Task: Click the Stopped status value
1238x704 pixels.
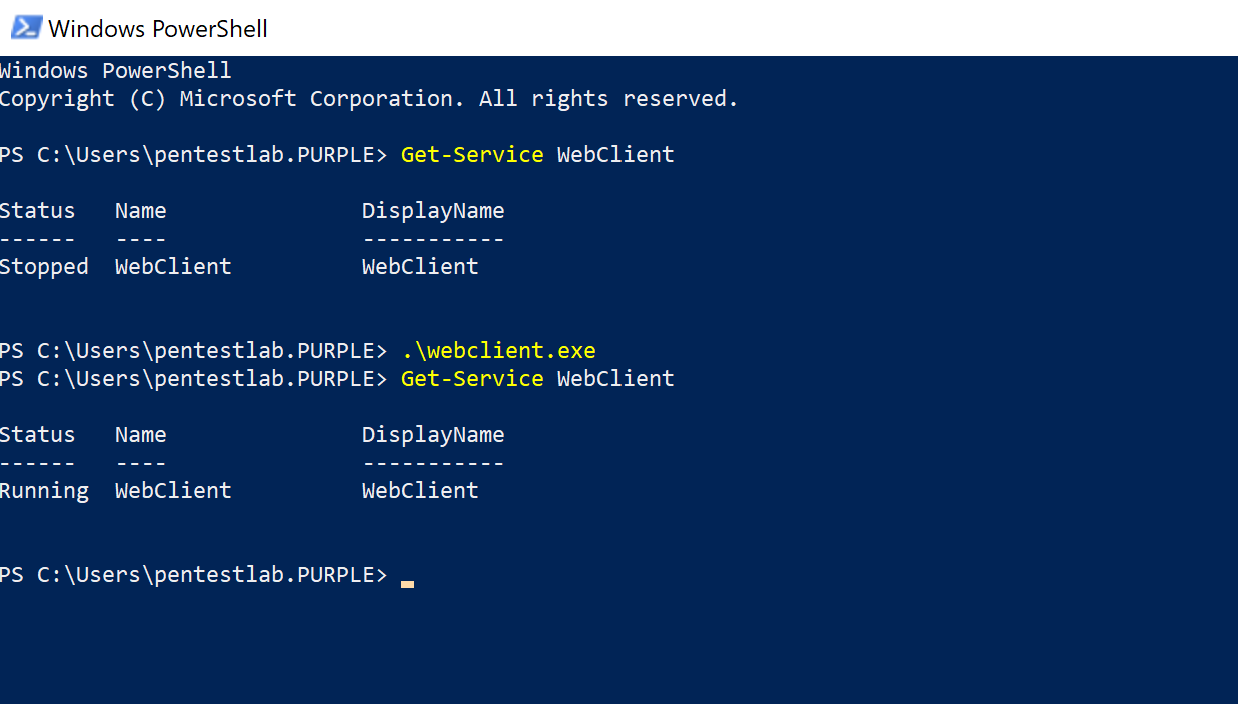Action: 44,267
